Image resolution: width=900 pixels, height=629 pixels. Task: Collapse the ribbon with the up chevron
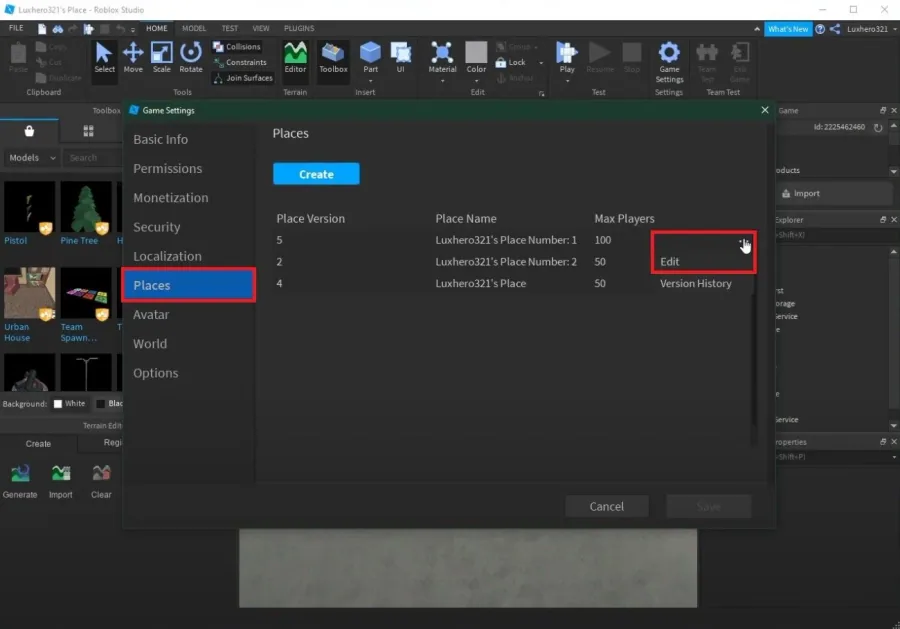[x=757, y=29]
